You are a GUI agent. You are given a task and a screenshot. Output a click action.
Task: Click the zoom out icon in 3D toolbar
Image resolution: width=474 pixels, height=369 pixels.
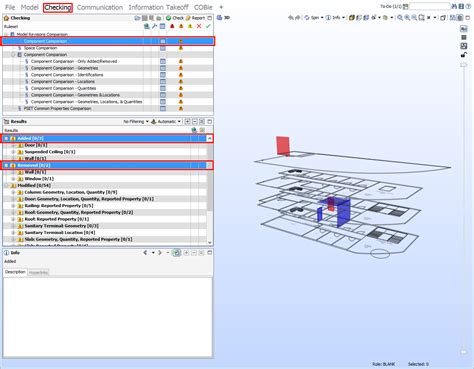click(414, 18)
